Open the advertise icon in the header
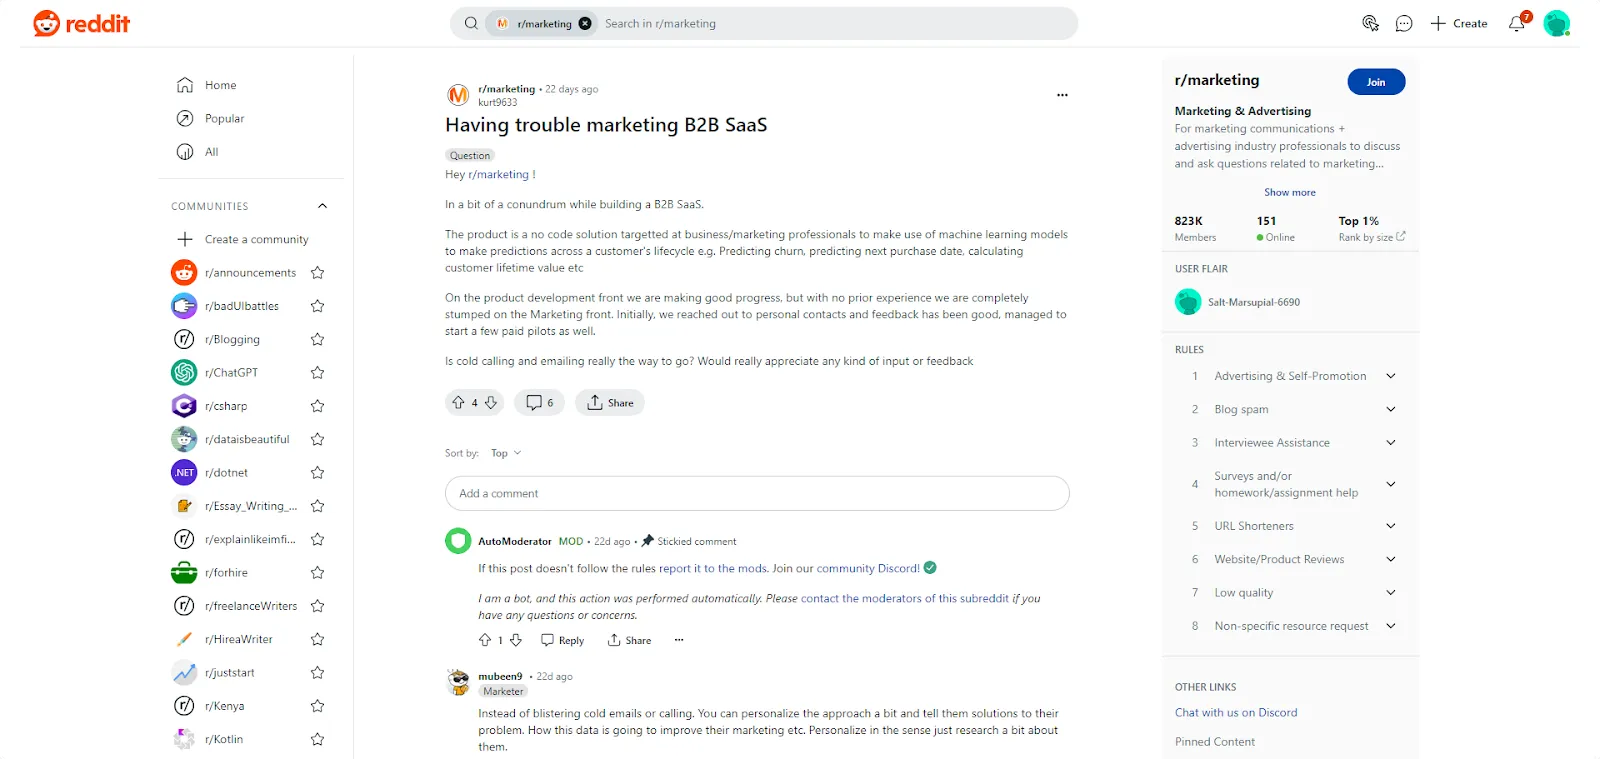Image resolution: width=1600 pixels, height=759 pixels. pos(1370,23)
